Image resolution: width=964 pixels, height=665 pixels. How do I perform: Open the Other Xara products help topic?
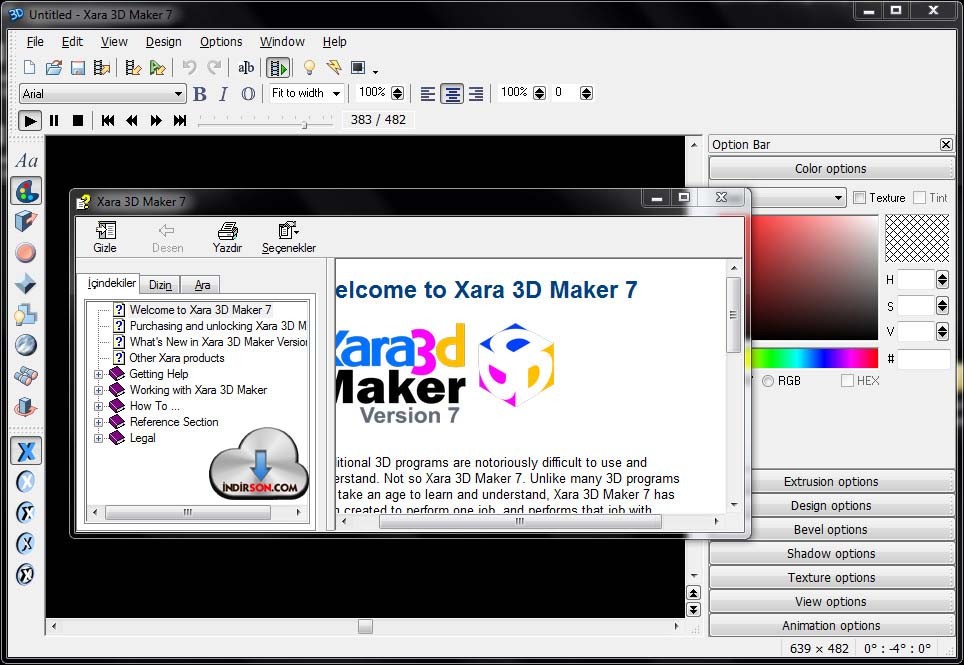[x=176, y=358]
